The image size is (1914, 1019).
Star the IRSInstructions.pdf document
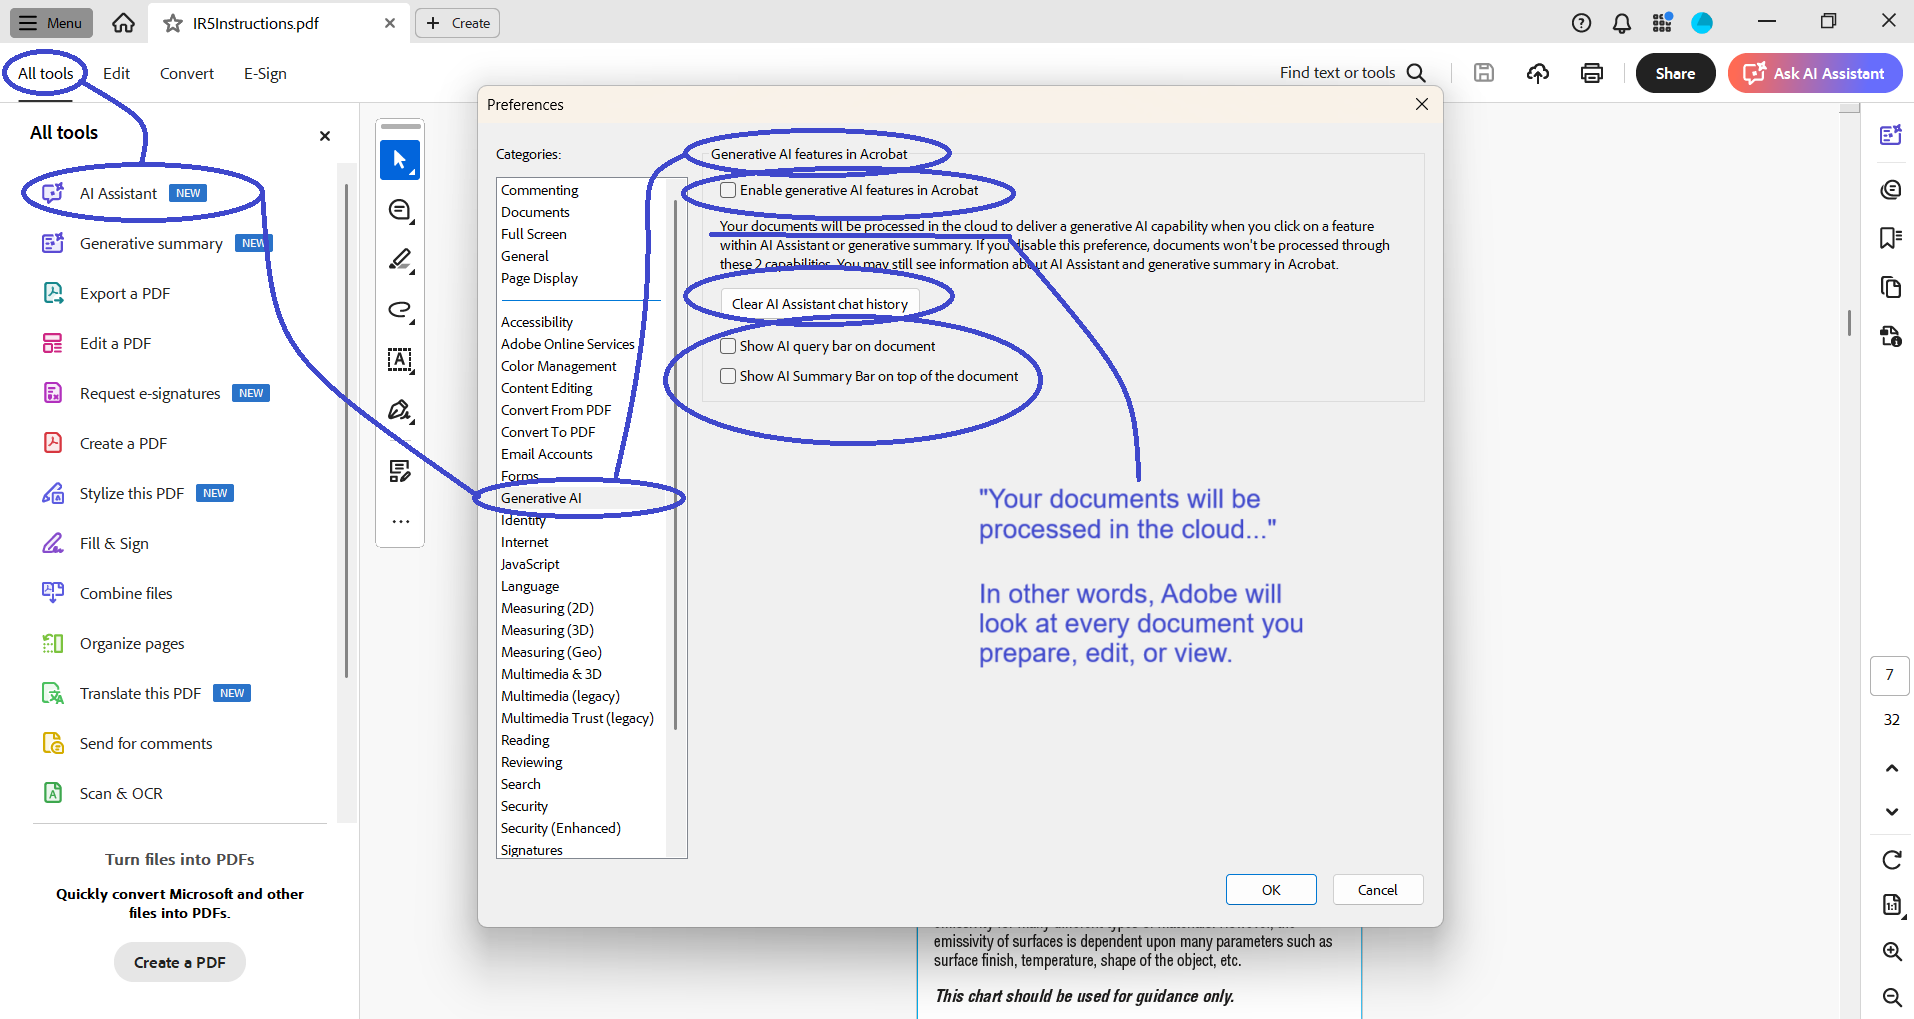tap(173, 23)
